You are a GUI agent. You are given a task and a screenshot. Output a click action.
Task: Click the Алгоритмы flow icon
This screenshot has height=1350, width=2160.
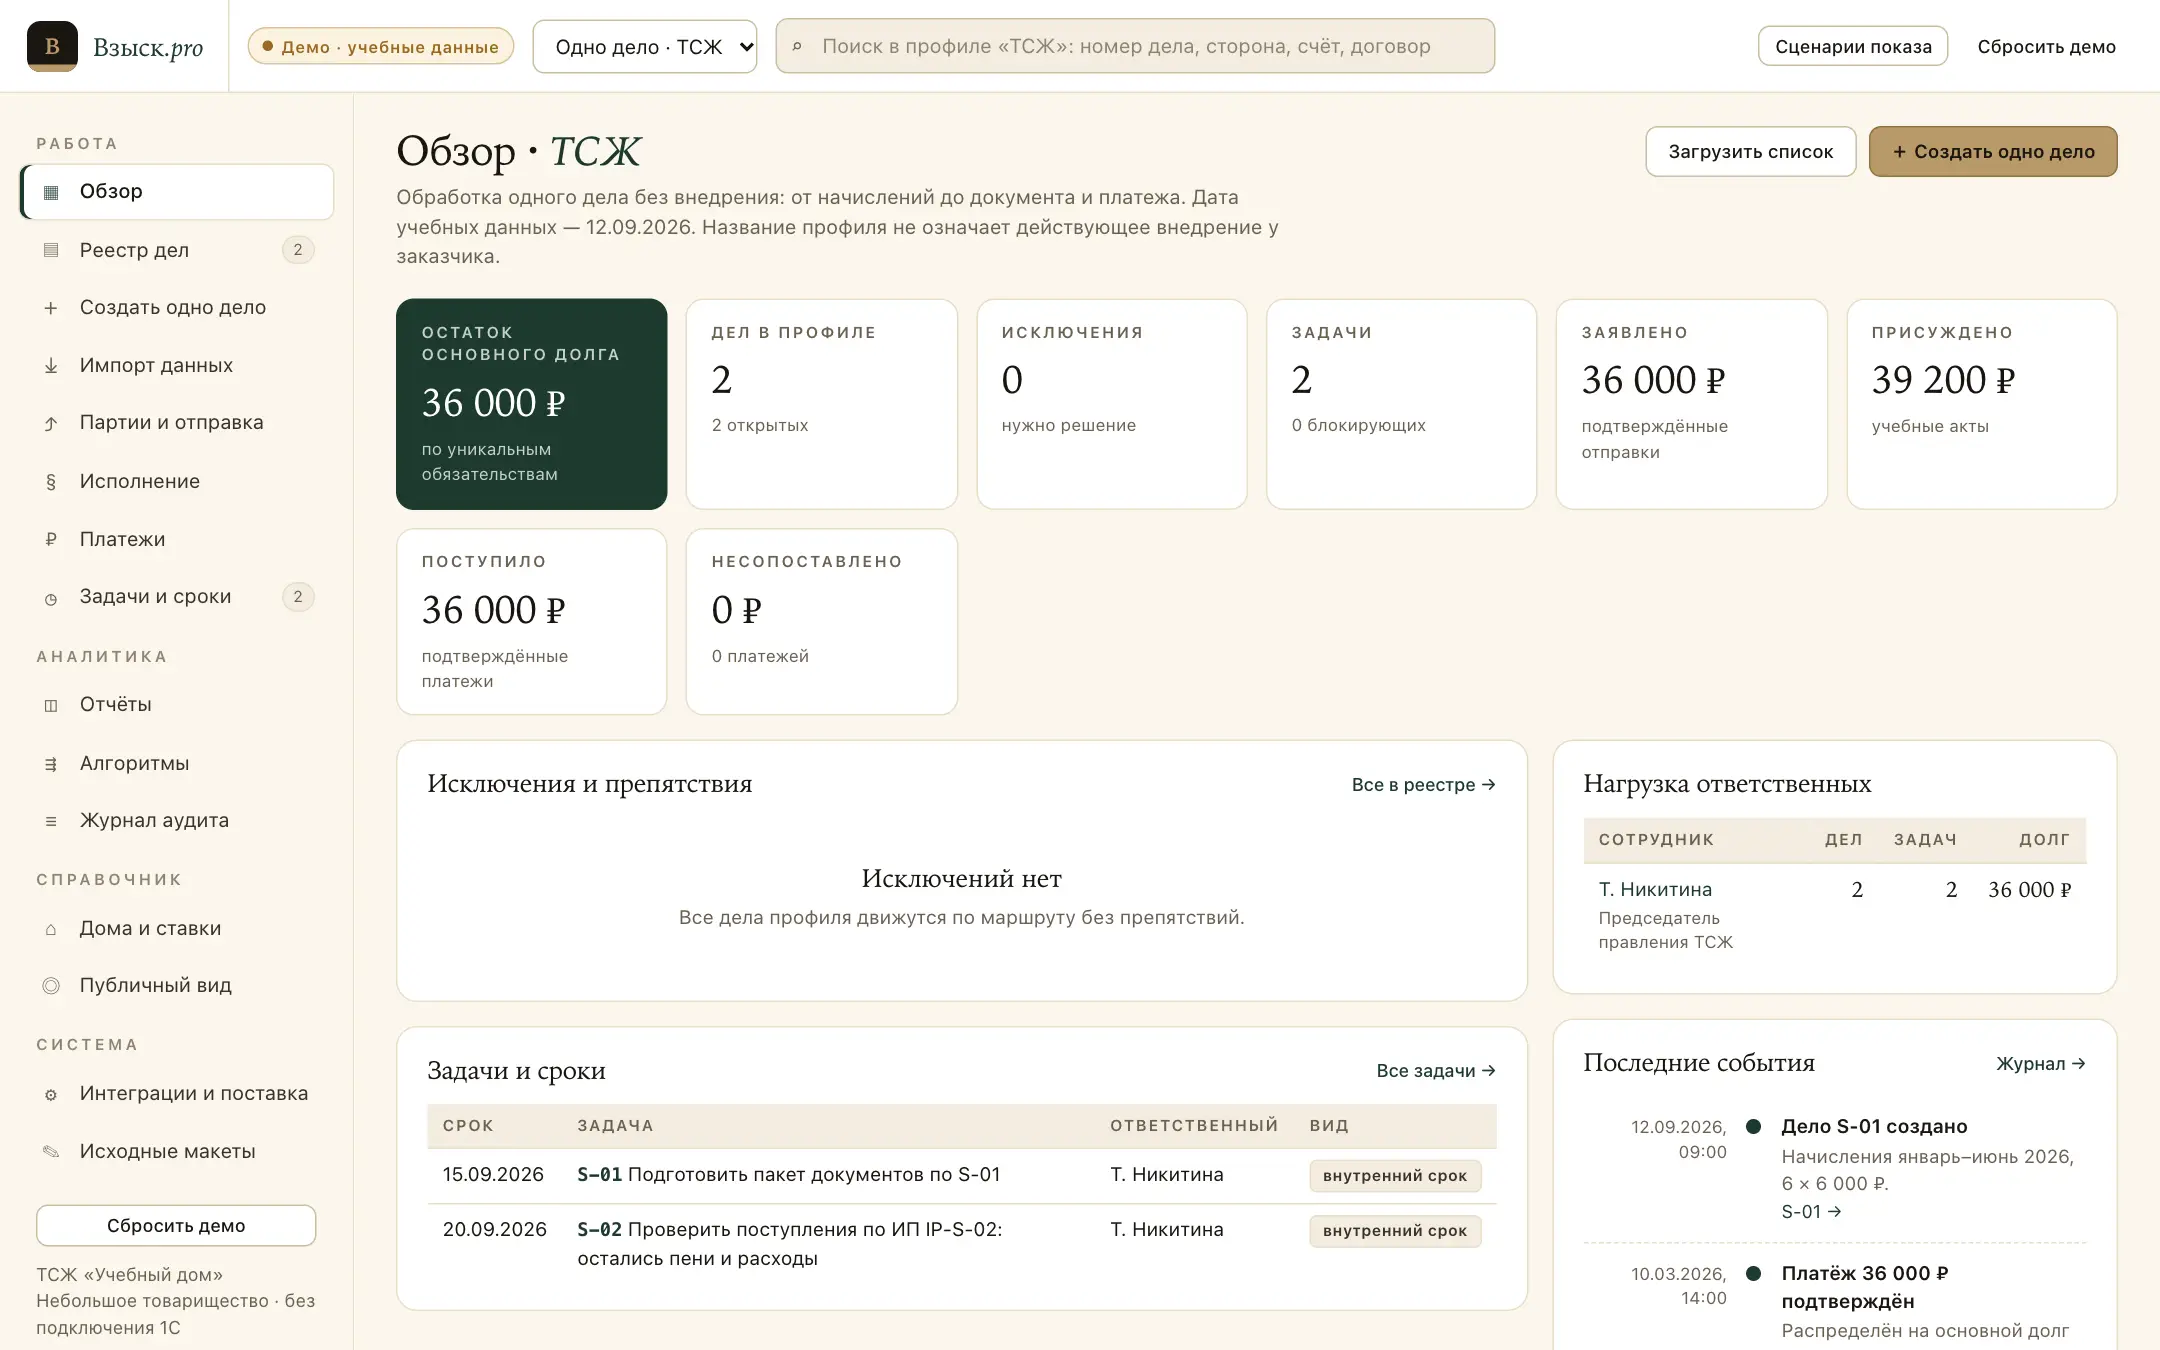click(x=51, y=764)
